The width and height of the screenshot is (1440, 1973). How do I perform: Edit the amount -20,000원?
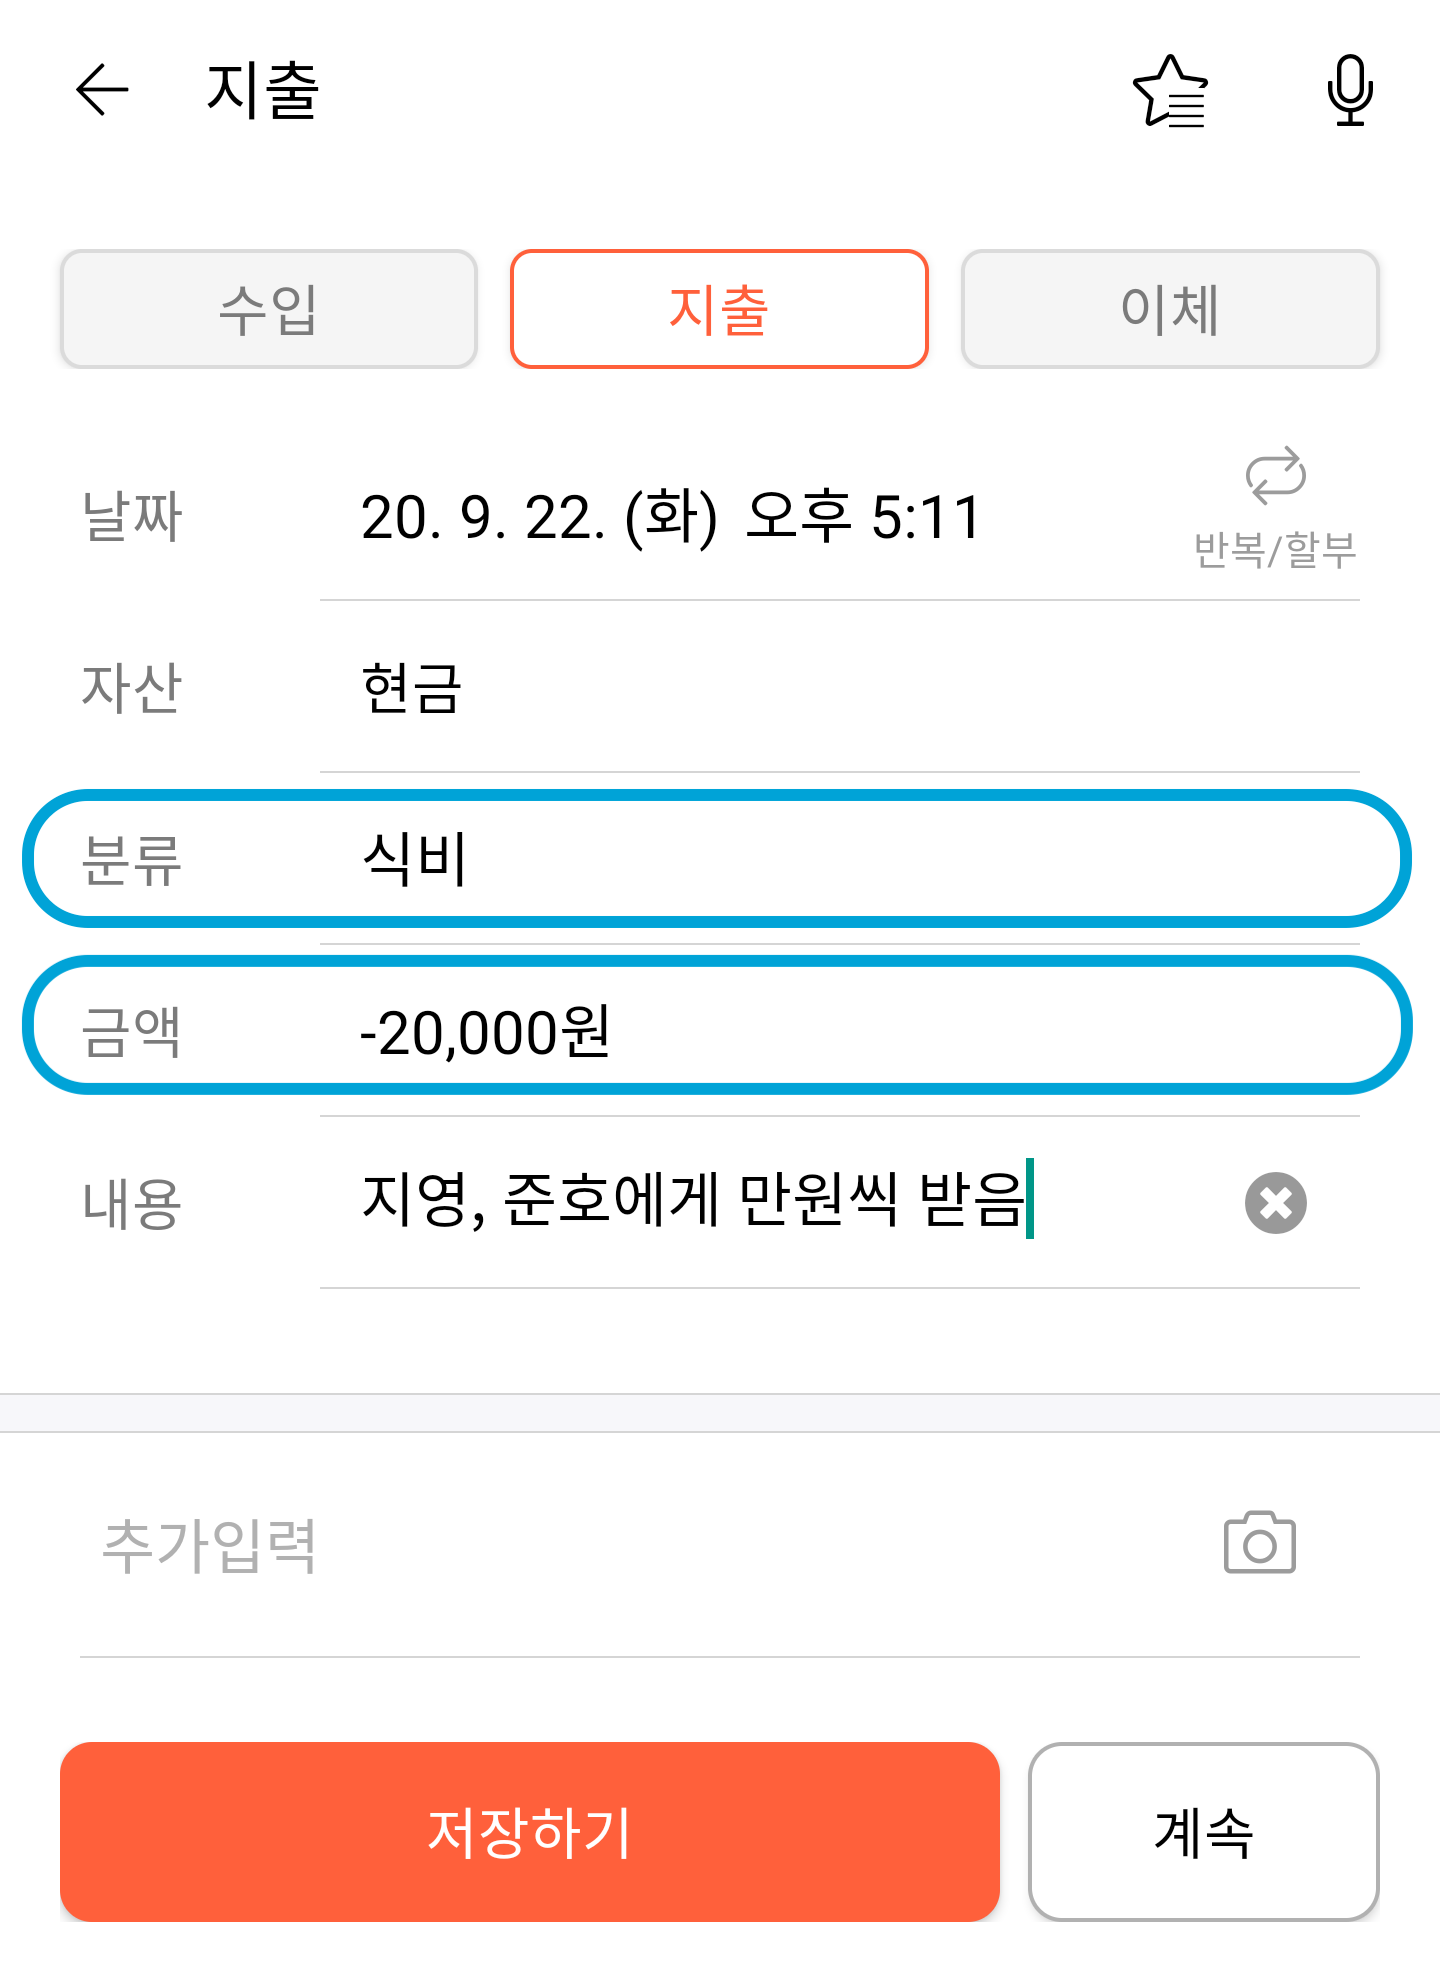pyautogui.click(x=717, y=1026)
